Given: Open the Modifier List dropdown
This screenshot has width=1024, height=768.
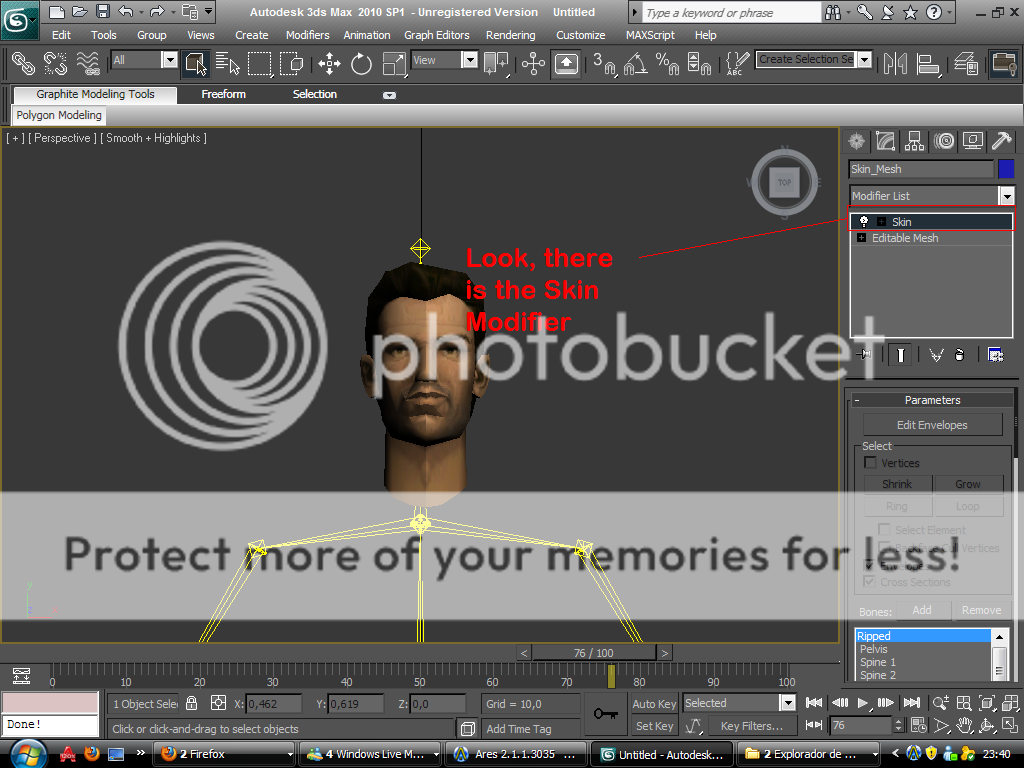Looking at the screenshot, I should pyautogui.click(x=1005, y=196).
